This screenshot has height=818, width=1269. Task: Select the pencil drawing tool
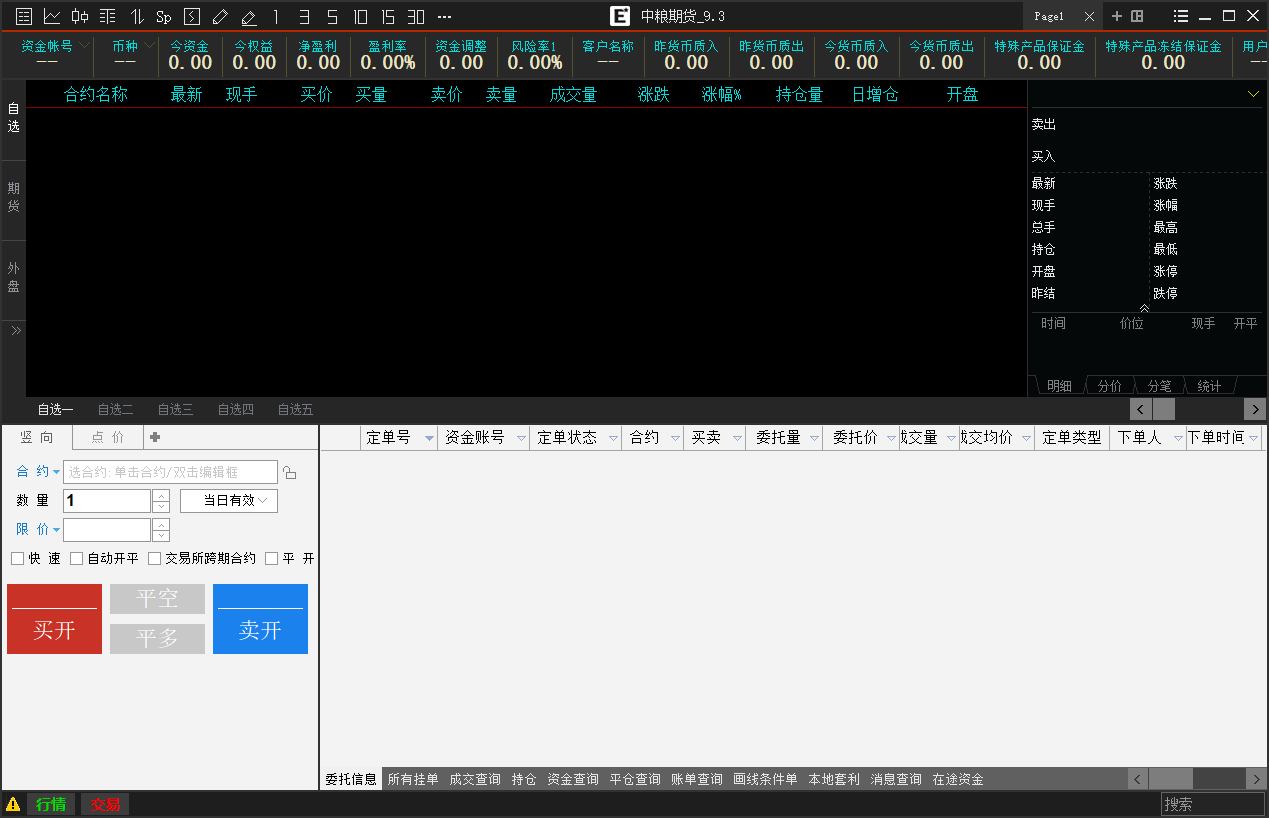[220, 16]
